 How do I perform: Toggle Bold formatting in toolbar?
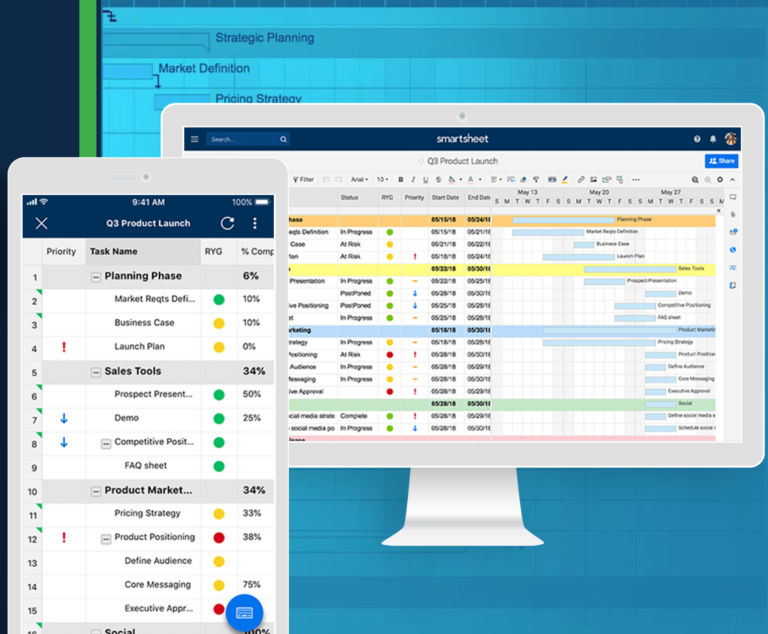tap(401, 180)
